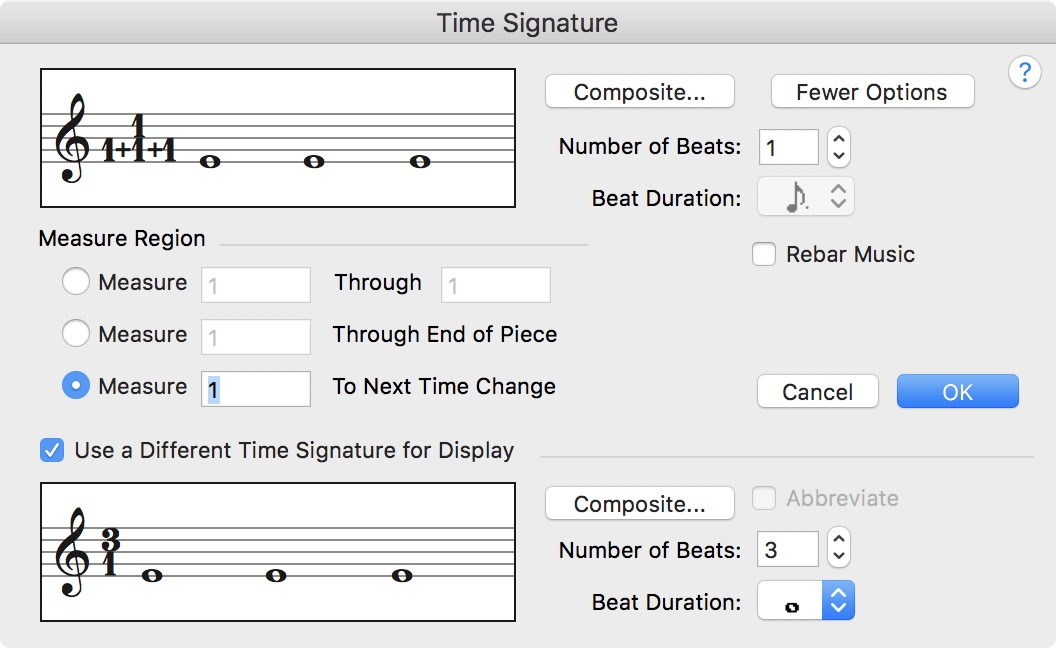Screen dimensions: 1056x648
Task: Uncheck Use a Different Time Signature for Display
Action: pos(52,450)
